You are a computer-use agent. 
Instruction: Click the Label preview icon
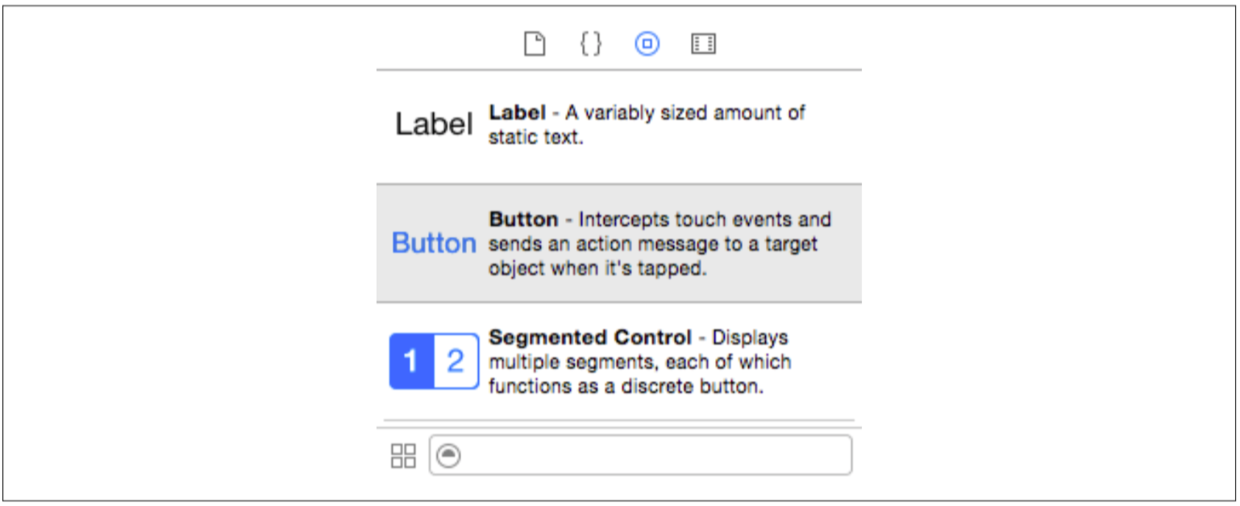[433, 125]
